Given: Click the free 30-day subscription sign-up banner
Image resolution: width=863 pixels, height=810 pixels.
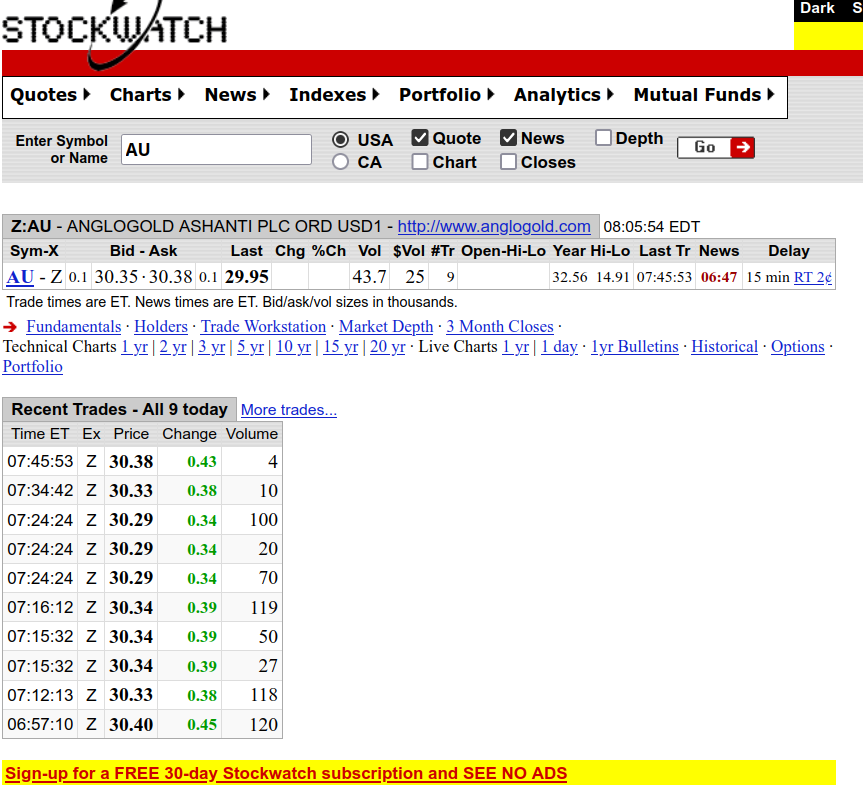Looking at the screenshot, I should point(286,773).
